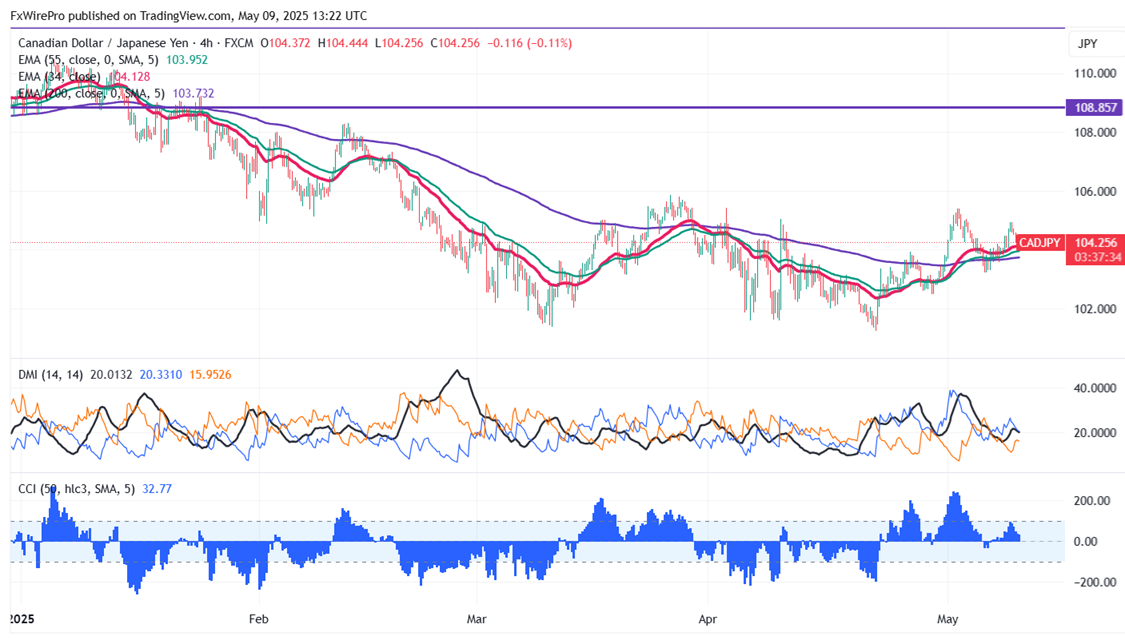1125x640 pixels.
Task: Click the 108.857 horizontal line price label
Action: pos(1095,108)
